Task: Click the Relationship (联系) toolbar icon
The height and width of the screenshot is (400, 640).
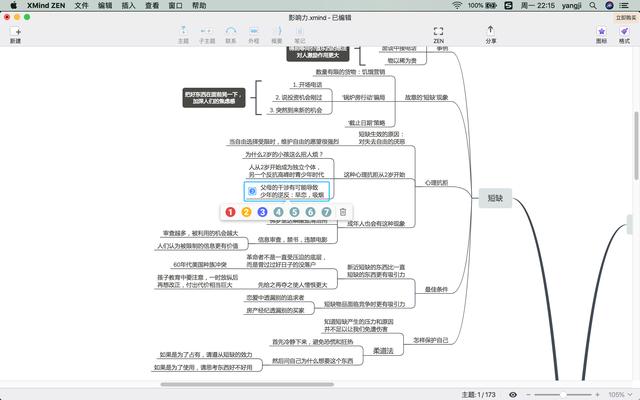Action: click(x=231, y=35)
